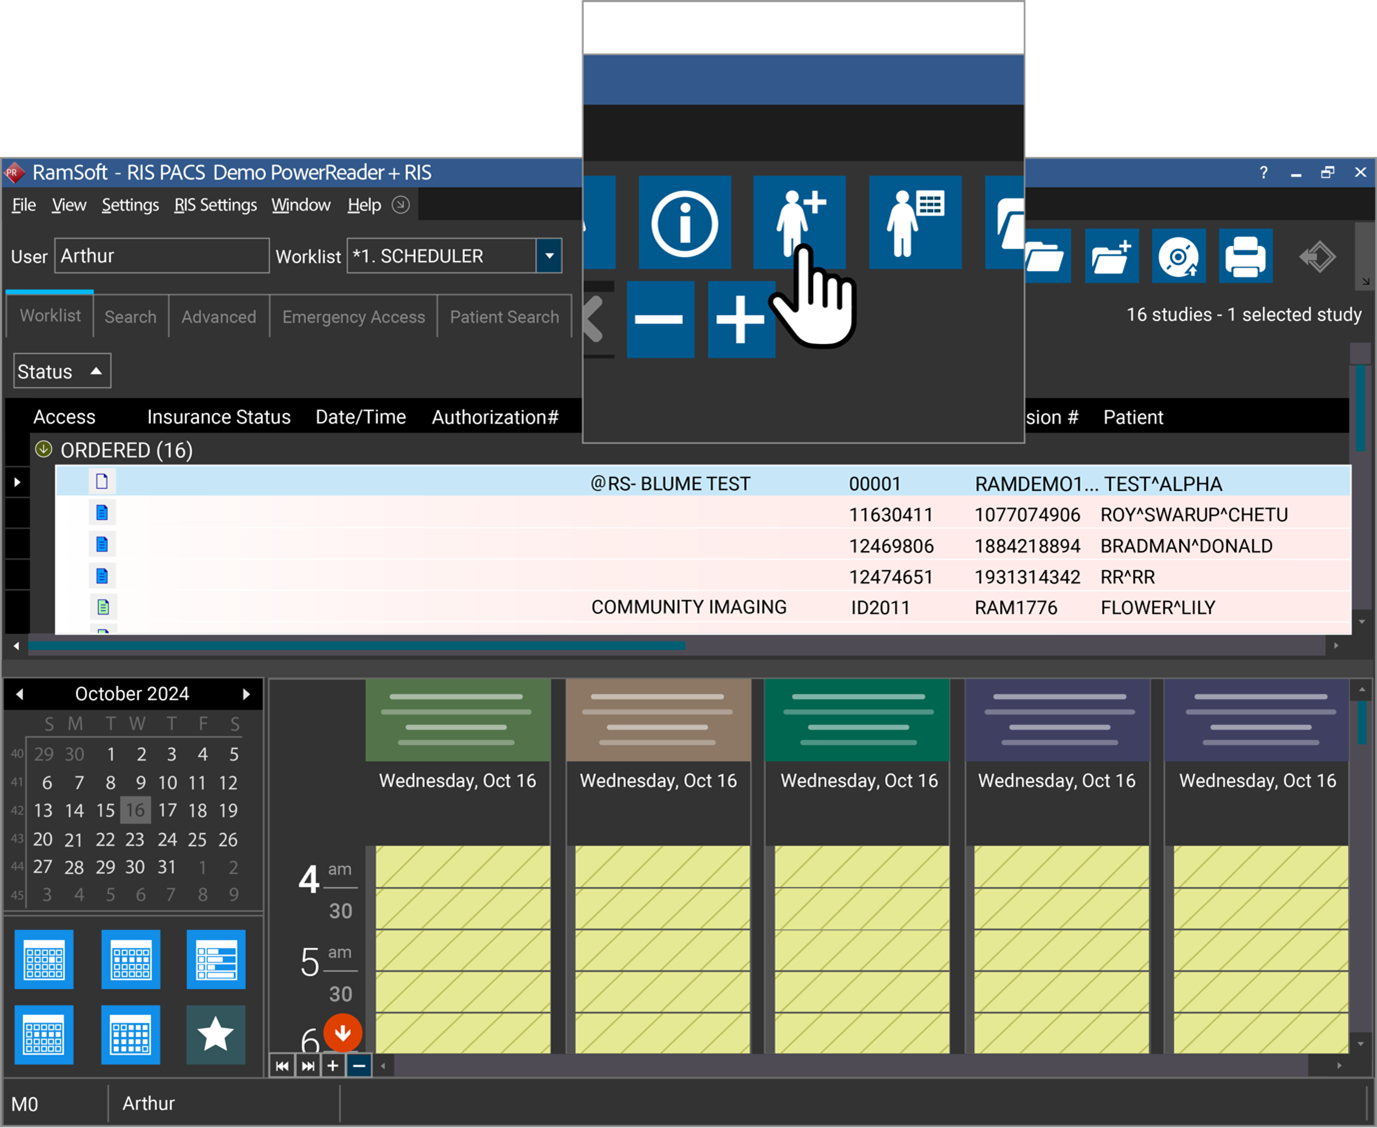Open the Status dropdown
Image resolution: width=1377 pixels, height=1128 pixels.
61,371
